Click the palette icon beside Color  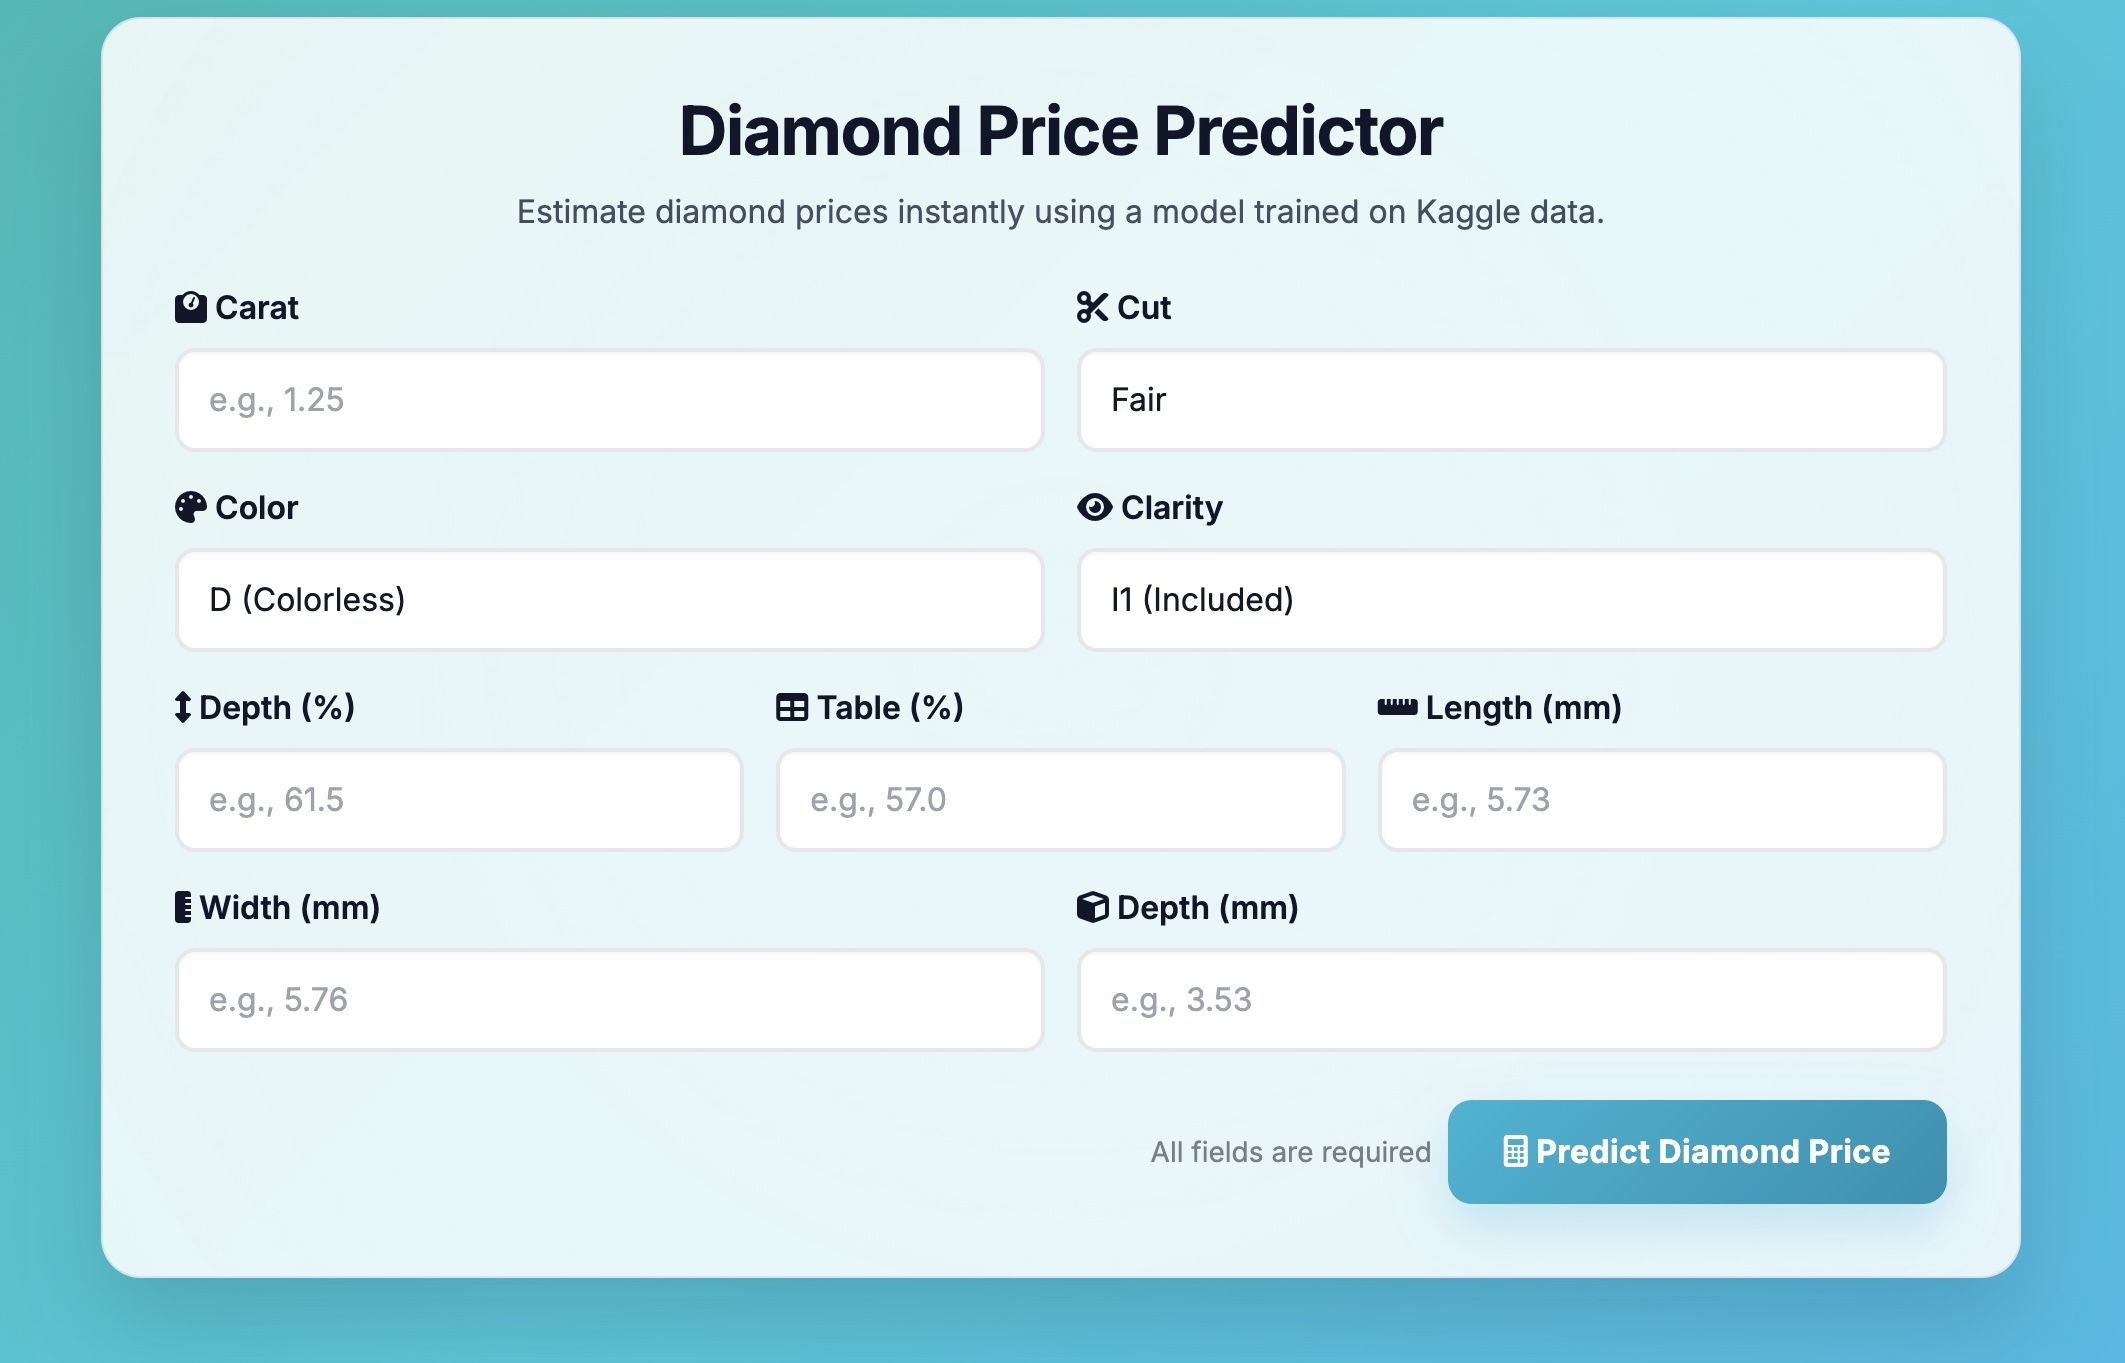click(190, 507)
